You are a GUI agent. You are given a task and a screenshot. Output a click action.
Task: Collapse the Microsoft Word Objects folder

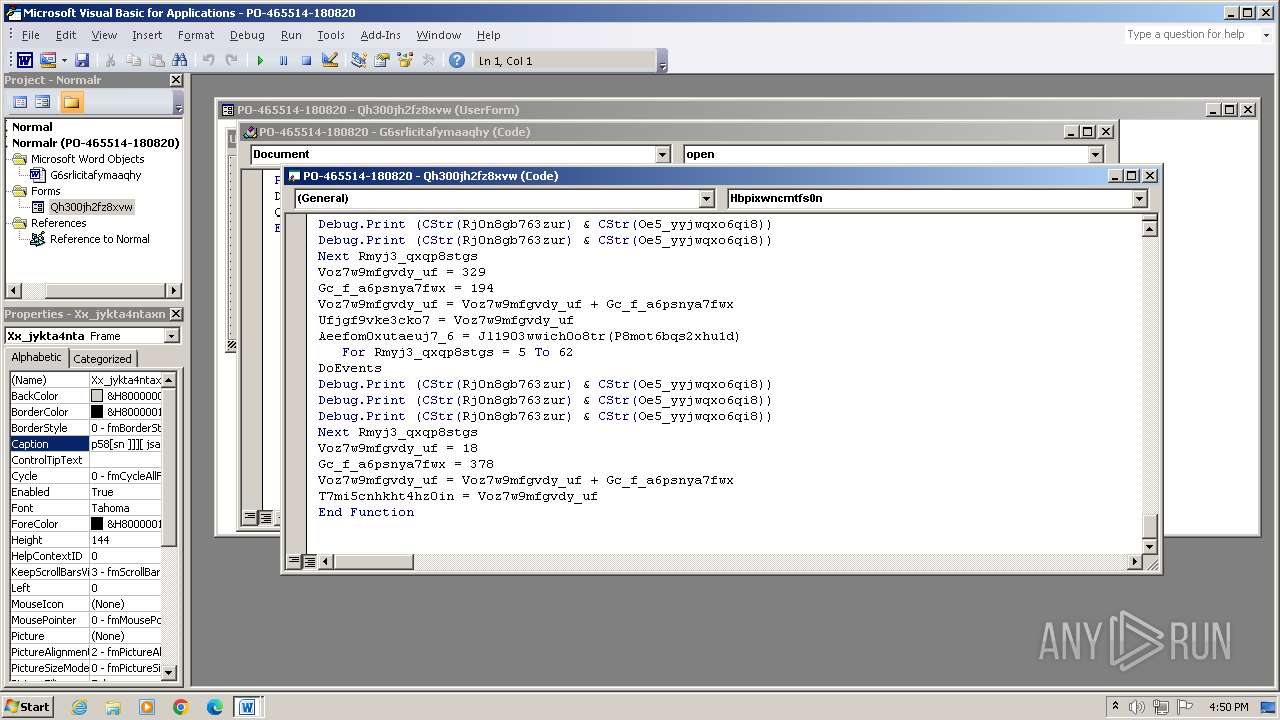(20, 159)
